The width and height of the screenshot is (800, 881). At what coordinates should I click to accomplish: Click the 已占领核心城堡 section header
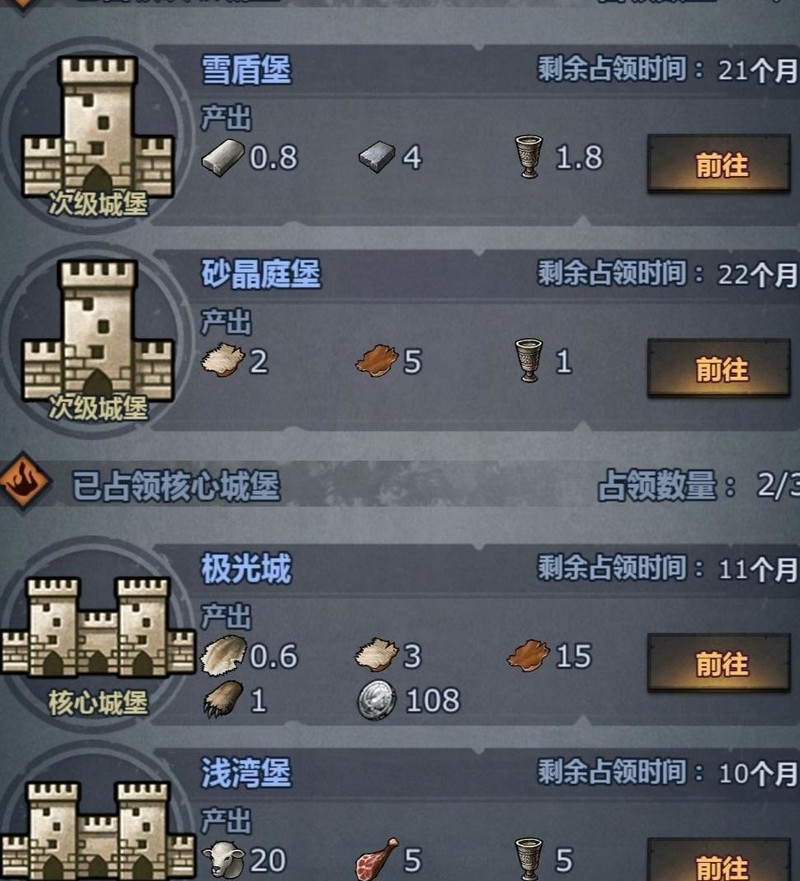(175, 485)
